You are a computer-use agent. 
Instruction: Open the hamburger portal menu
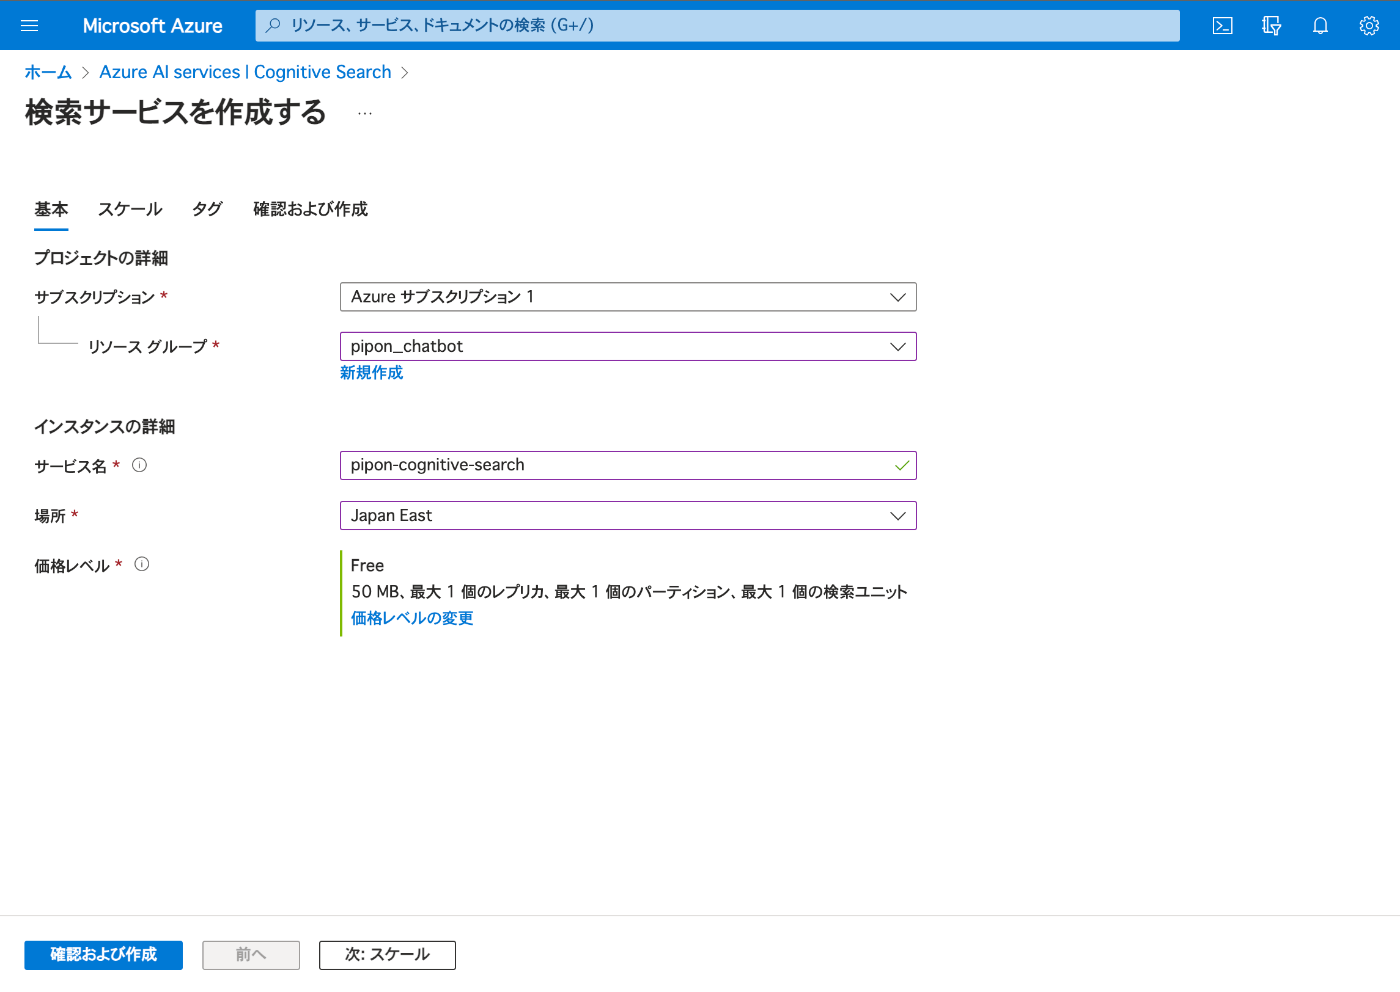click(29, 26)
